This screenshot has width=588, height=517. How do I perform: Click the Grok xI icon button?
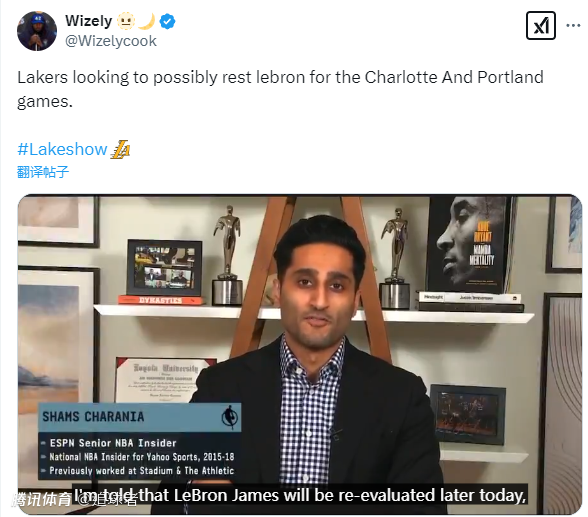(541, 25)
